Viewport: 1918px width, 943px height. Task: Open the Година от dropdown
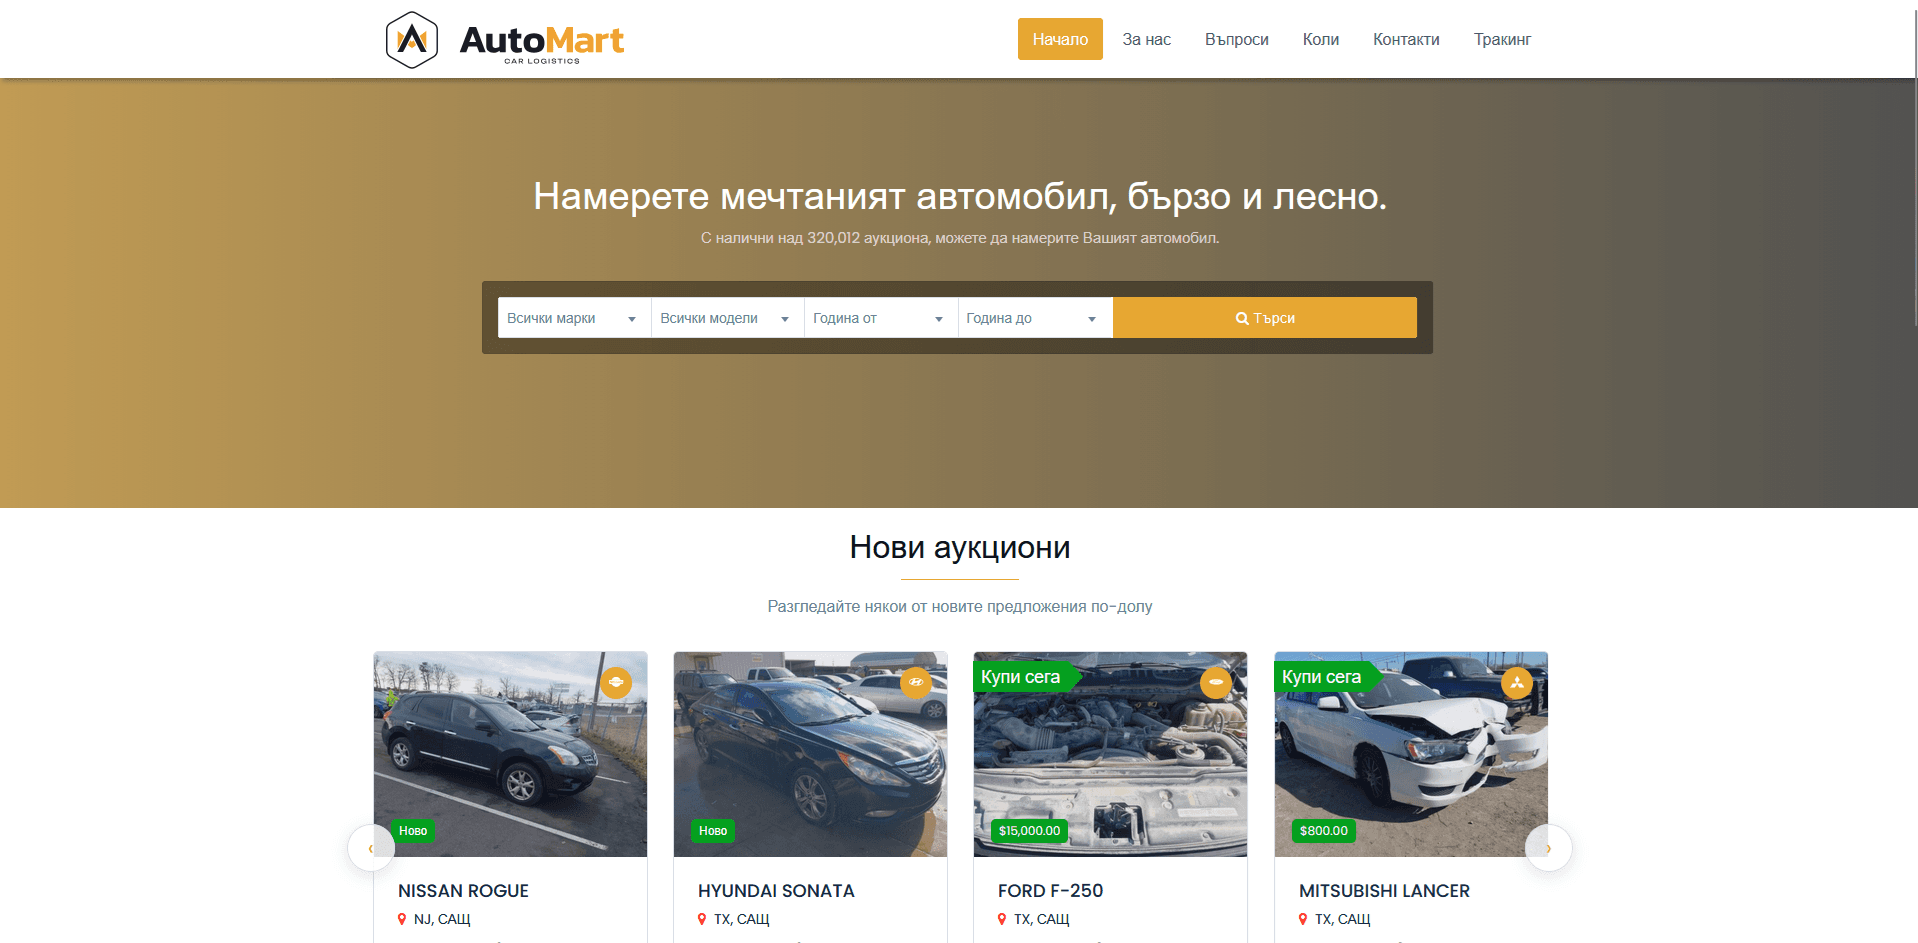pyautogui.click(x=879, y=317)
